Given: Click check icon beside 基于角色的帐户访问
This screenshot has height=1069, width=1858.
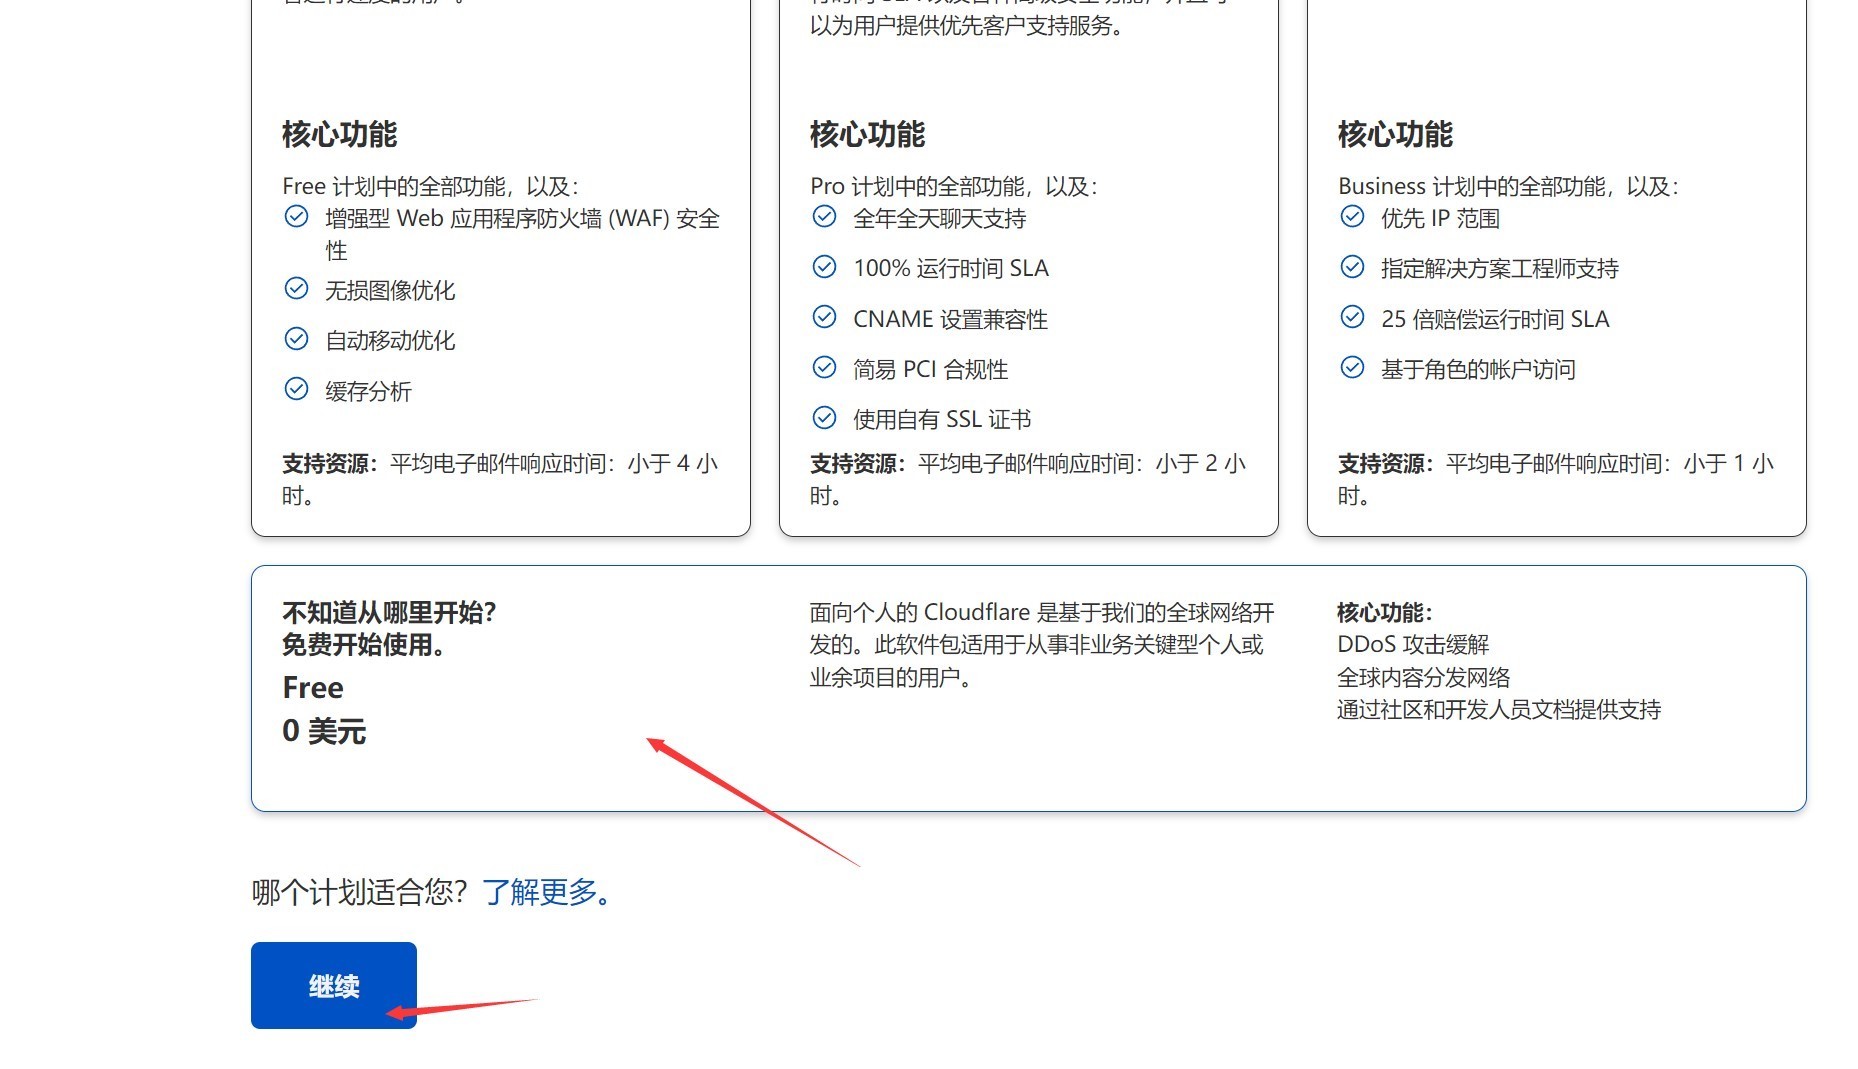Looking at the screenshot, I should tap(1353, 368).
